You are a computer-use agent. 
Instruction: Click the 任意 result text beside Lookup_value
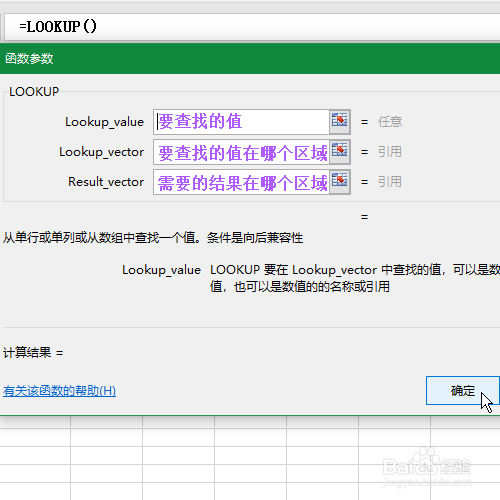click(x=390, y=122)
